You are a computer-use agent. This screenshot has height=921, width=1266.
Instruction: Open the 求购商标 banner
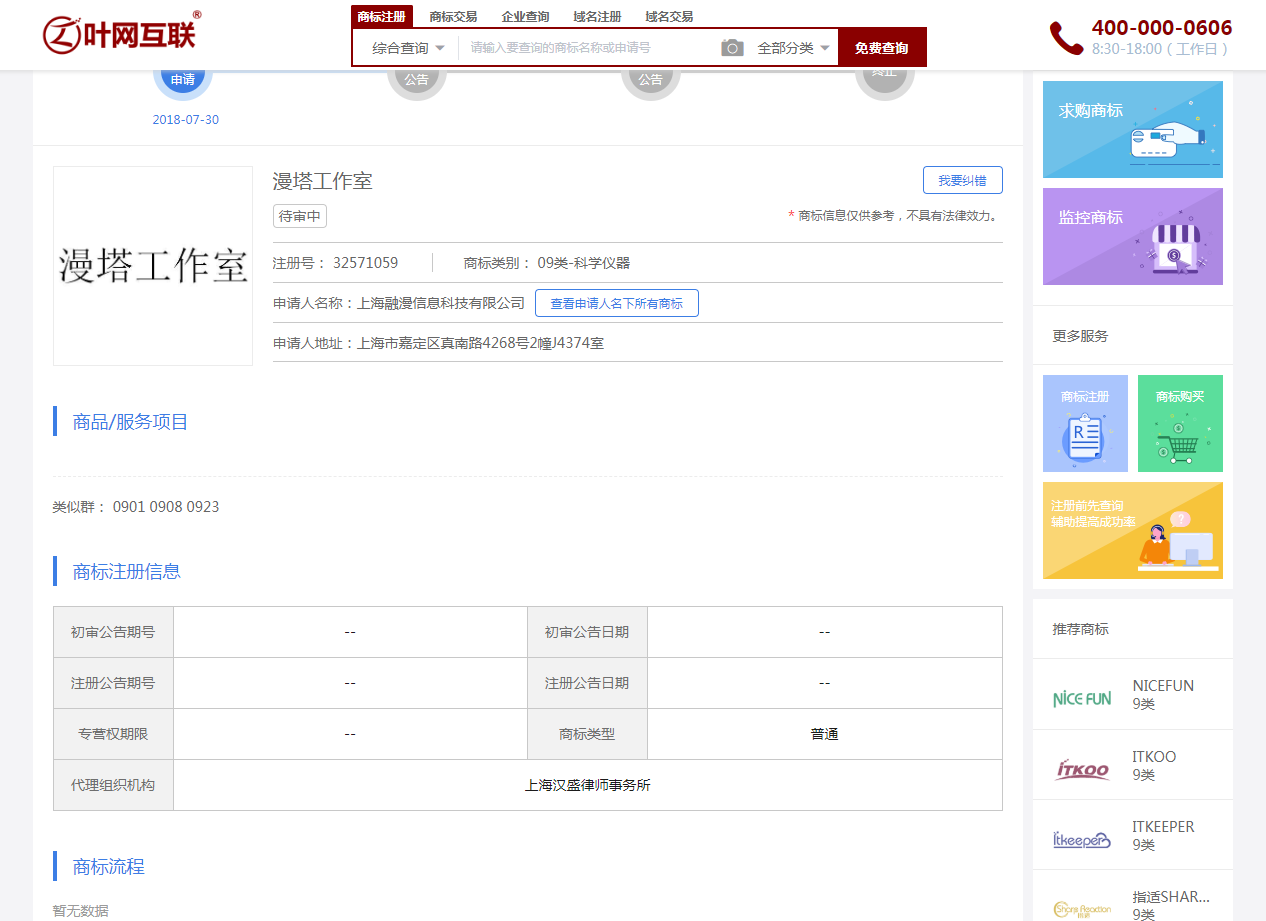1132,129
